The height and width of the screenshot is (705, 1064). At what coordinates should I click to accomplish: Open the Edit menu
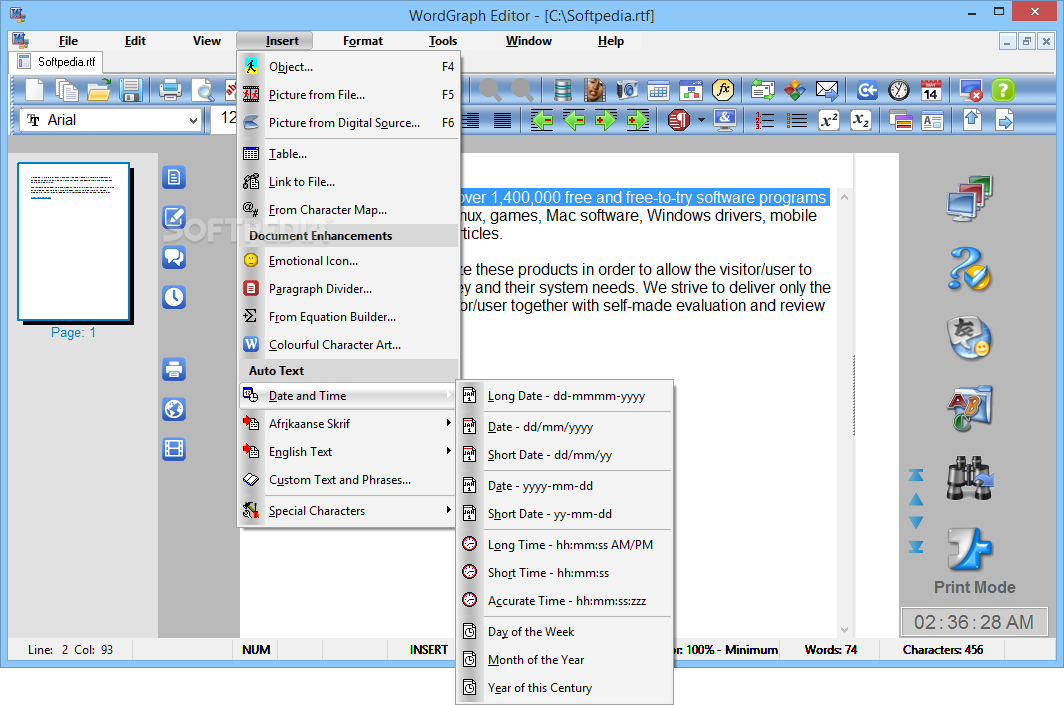pyautogui.click(x=135, y=41)
